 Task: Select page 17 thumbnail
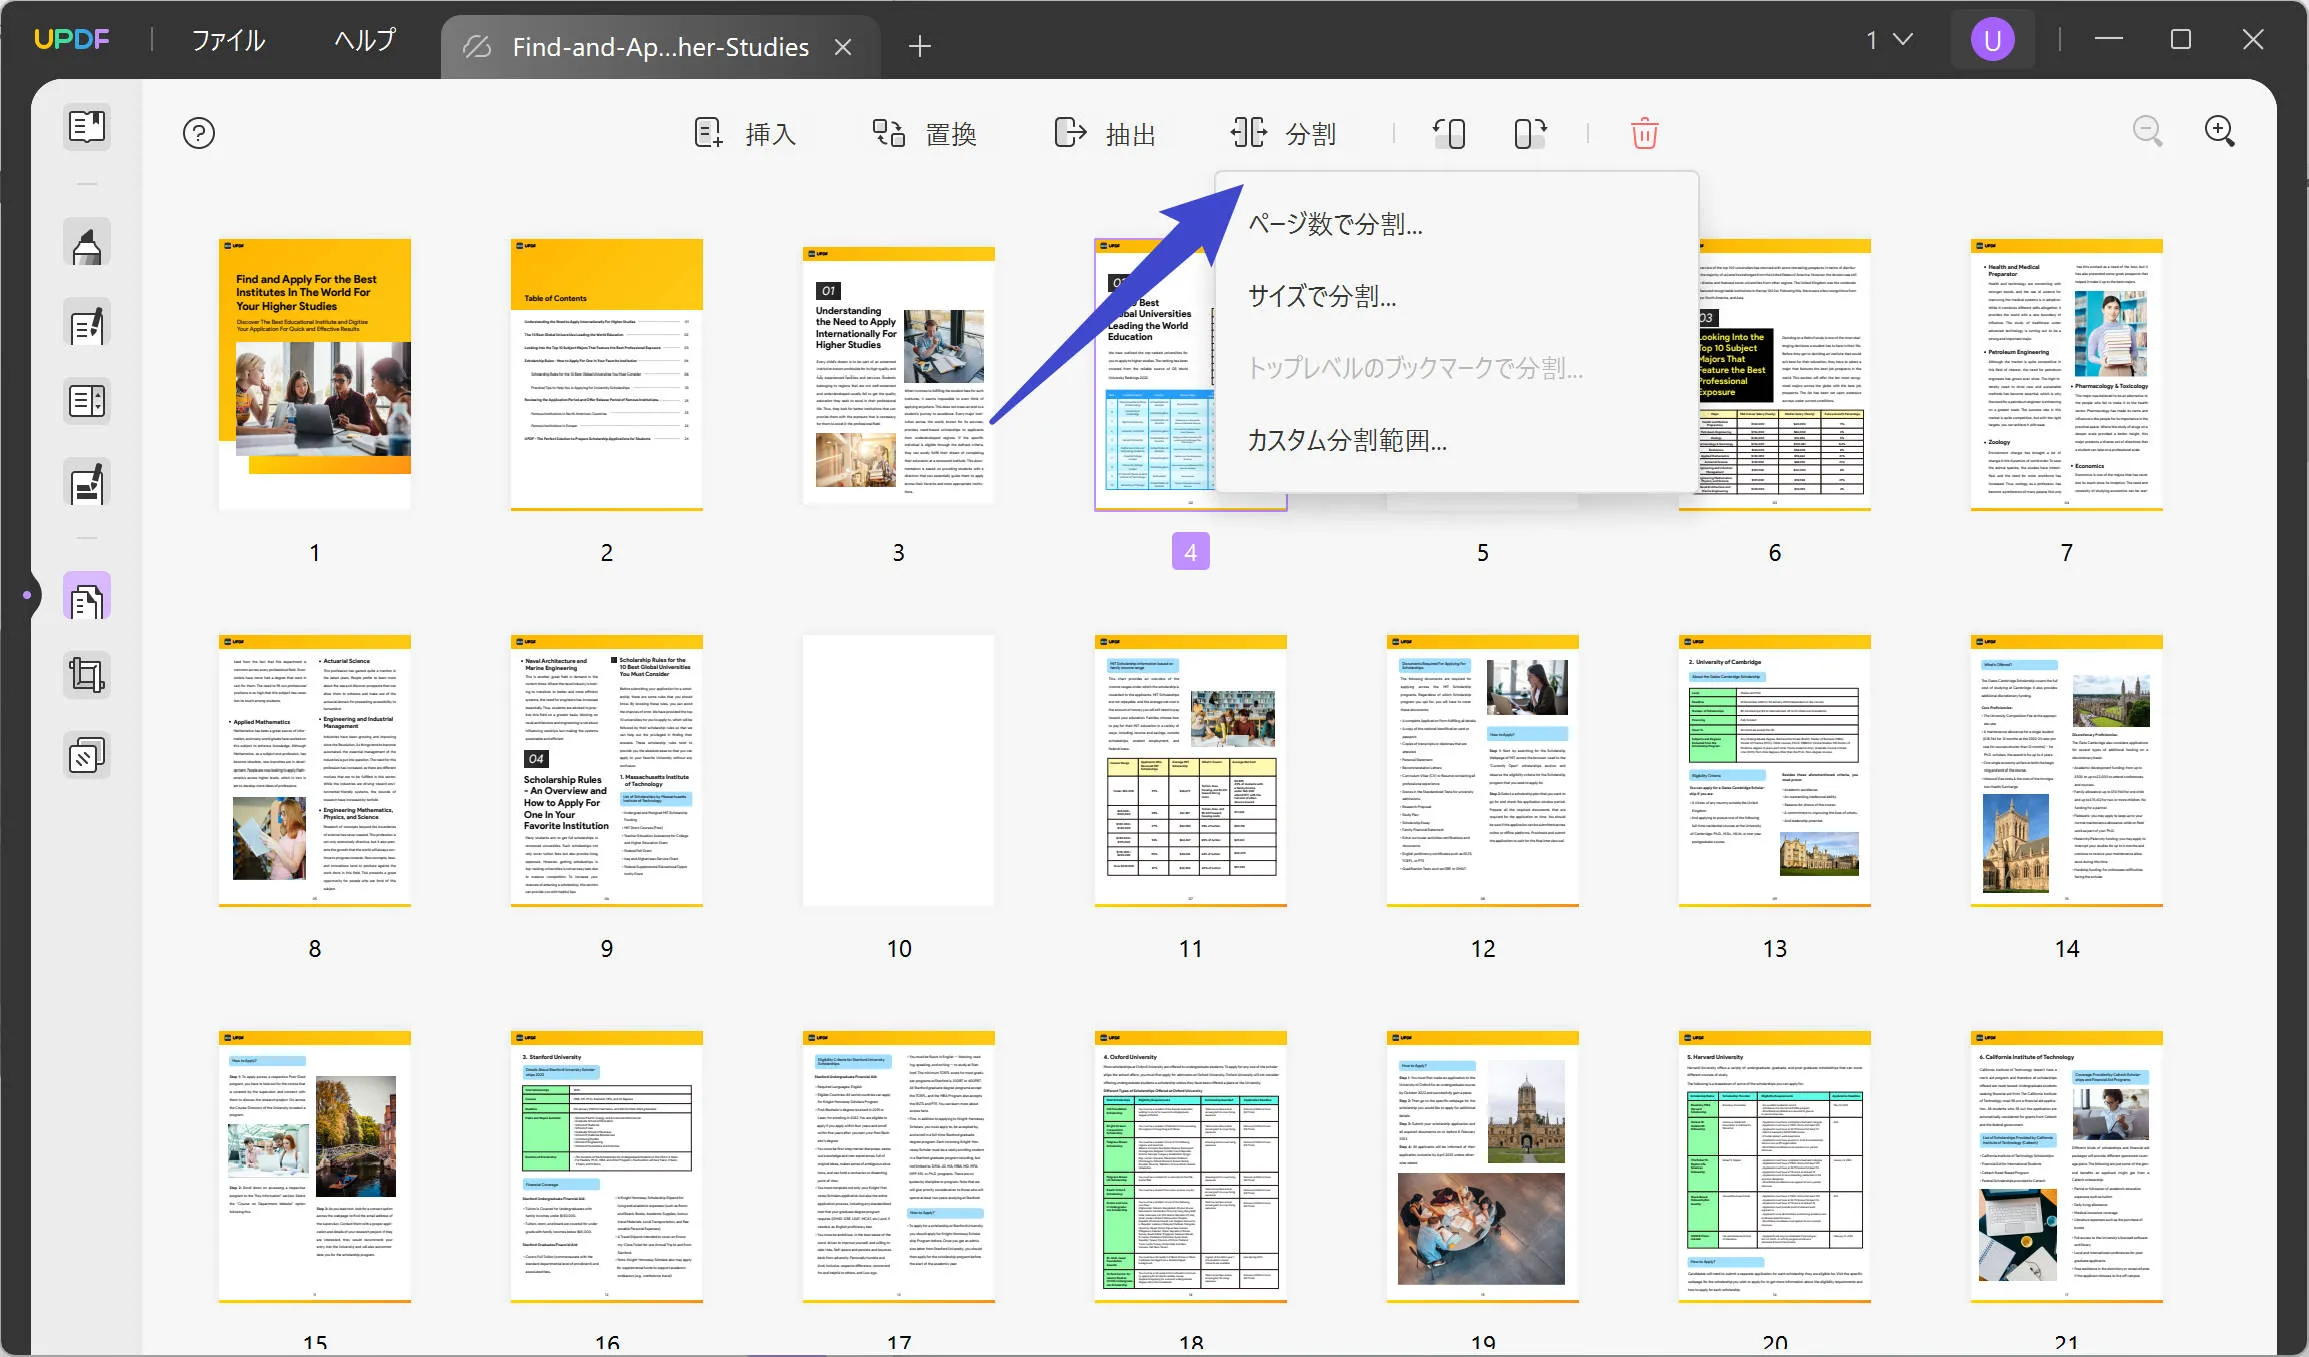tap(899, 1167)
